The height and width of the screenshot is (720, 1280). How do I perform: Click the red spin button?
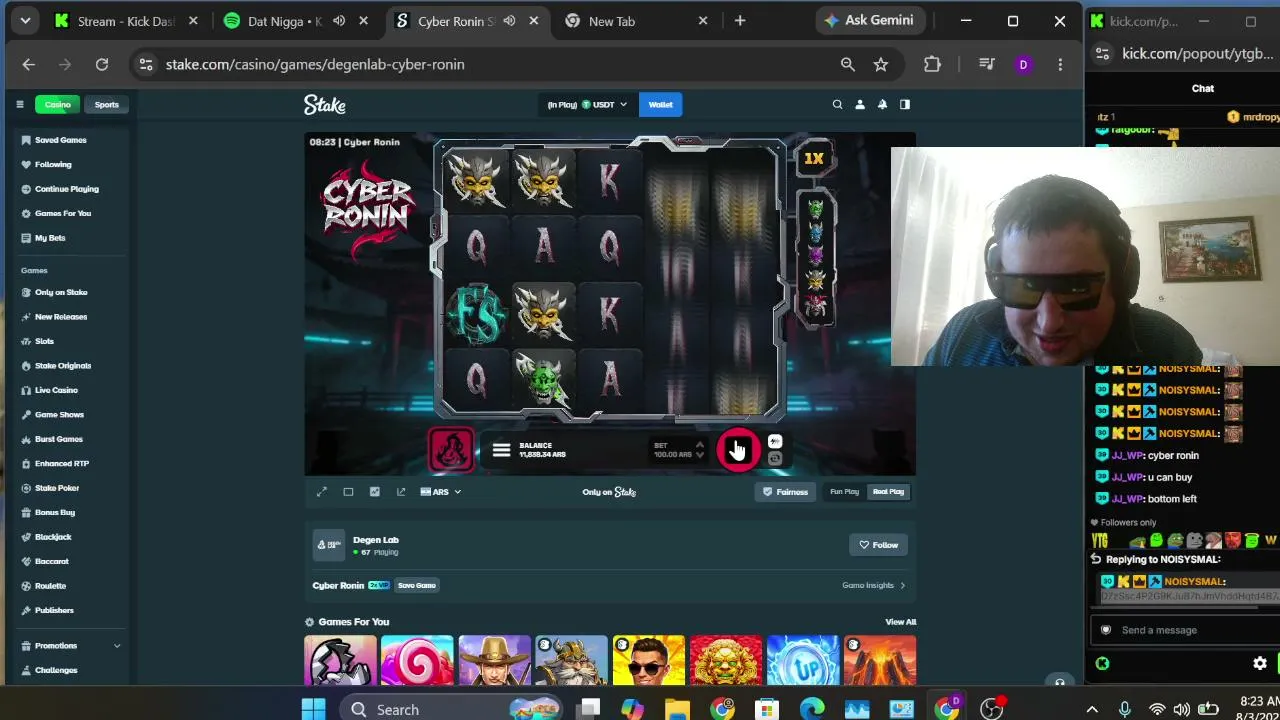pyautogui.click(x=738, y=450)
